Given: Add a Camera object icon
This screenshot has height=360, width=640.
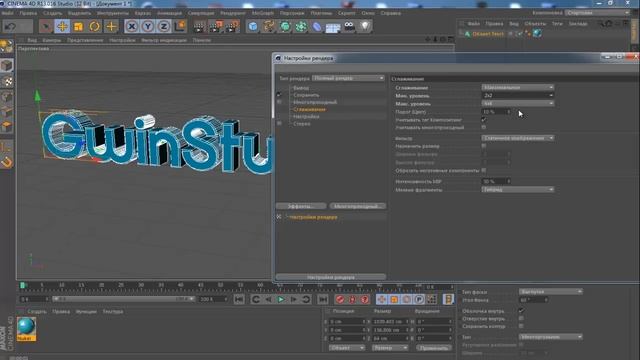Looking at the screenshot, I should coord(349,27).
